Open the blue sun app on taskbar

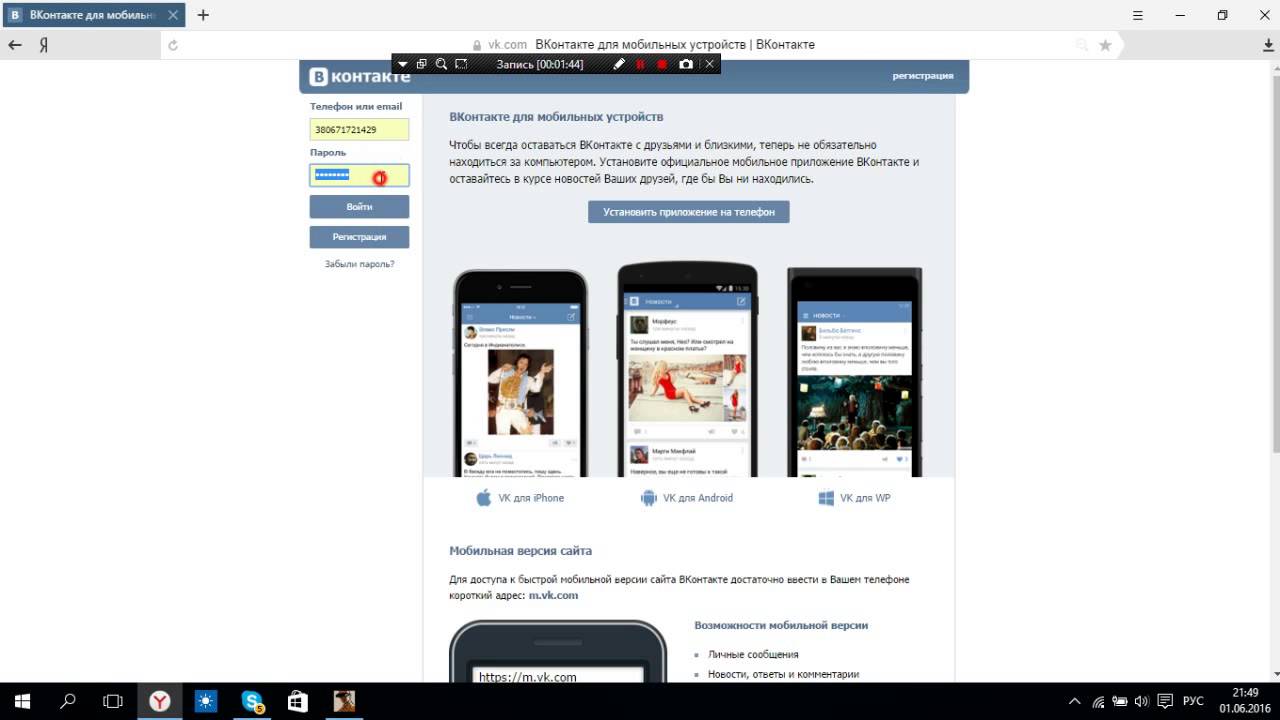205,701
